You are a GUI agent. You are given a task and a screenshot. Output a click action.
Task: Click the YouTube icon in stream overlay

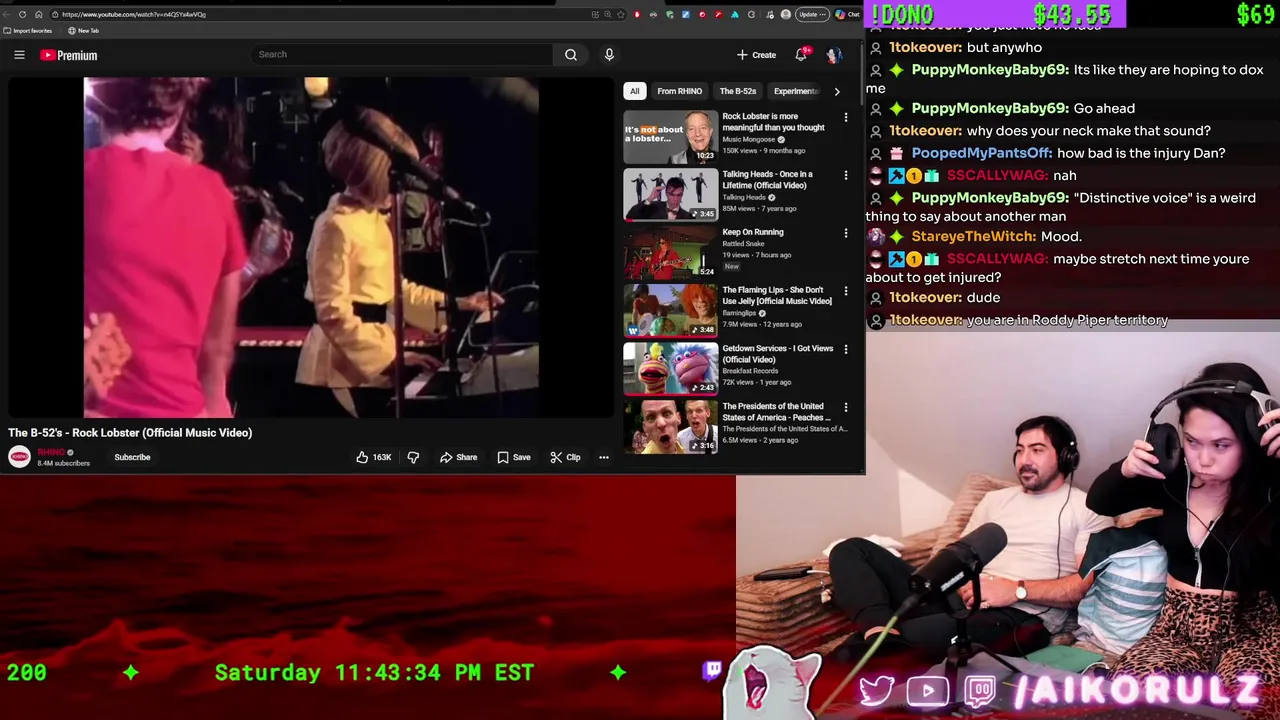pyautogui.click(x=928, y=690)
